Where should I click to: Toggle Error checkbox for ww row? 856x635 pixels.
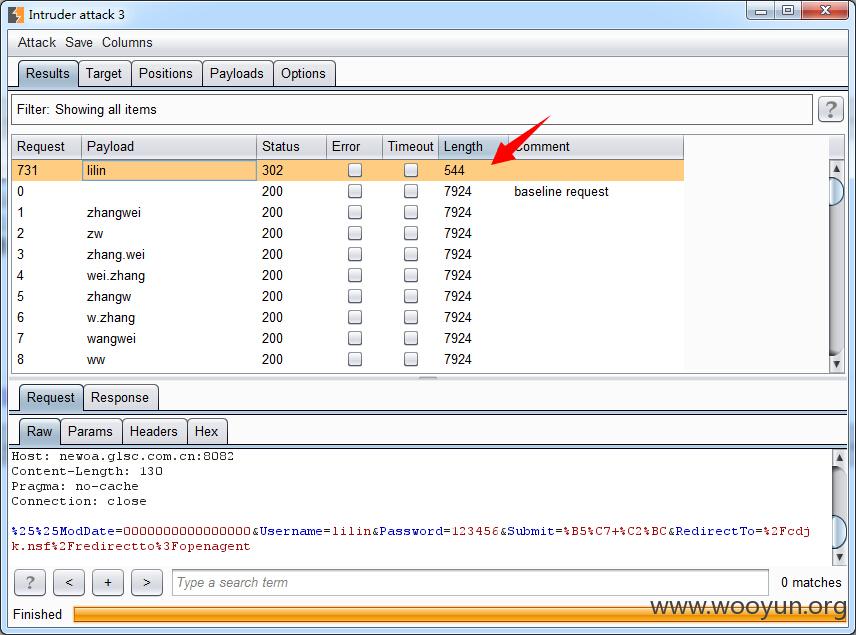pyautogui.click(x=355, y=359)
